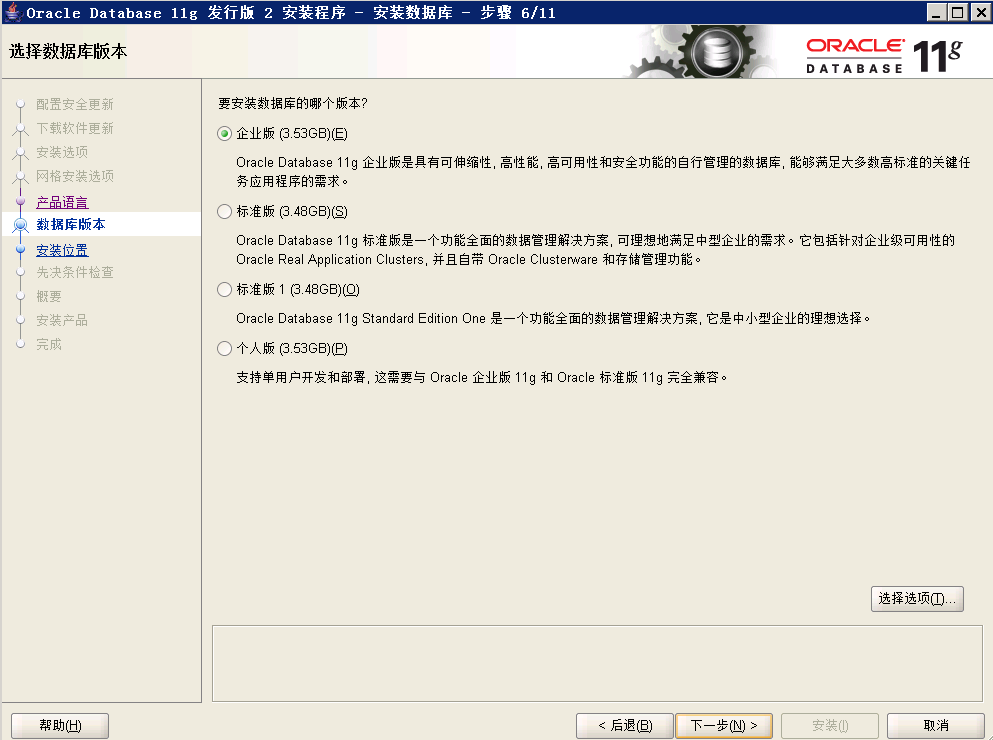Click the 完成 step label
The height and width of the screenshot is (740, 993).
49,345
